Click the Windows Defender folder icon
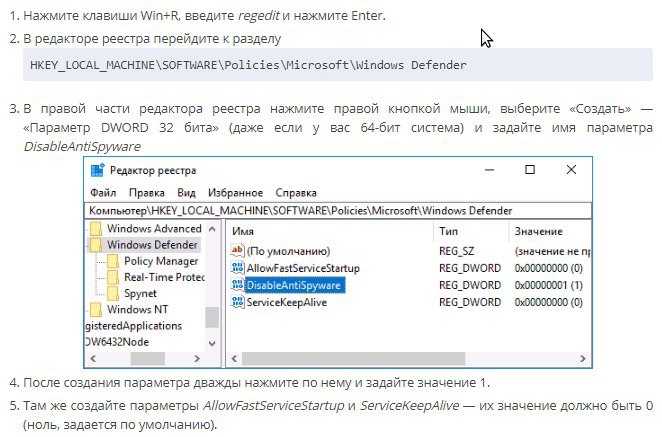Viewport: 662px width, 437px height. [x=96, y=245]
